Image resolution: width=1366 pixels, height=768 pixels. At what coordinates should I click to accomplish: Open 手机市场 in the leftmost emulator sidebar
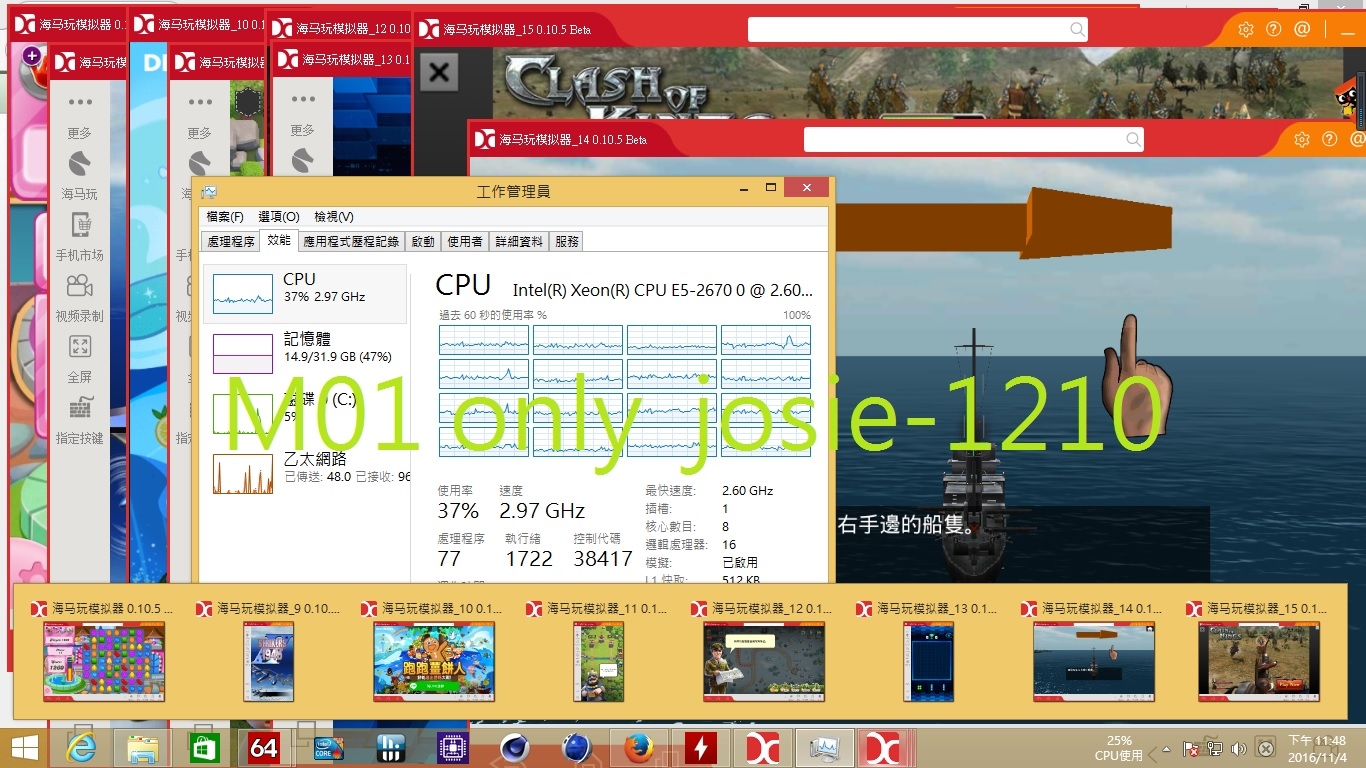point(80,236)
